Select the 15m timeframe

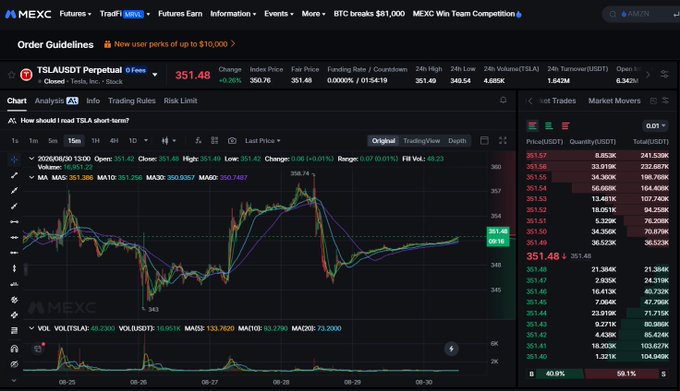point(74,140)
